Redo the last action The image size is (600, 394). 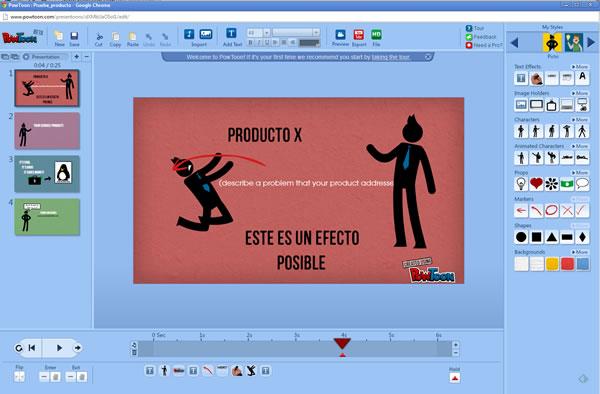click(x=165, y=37)
